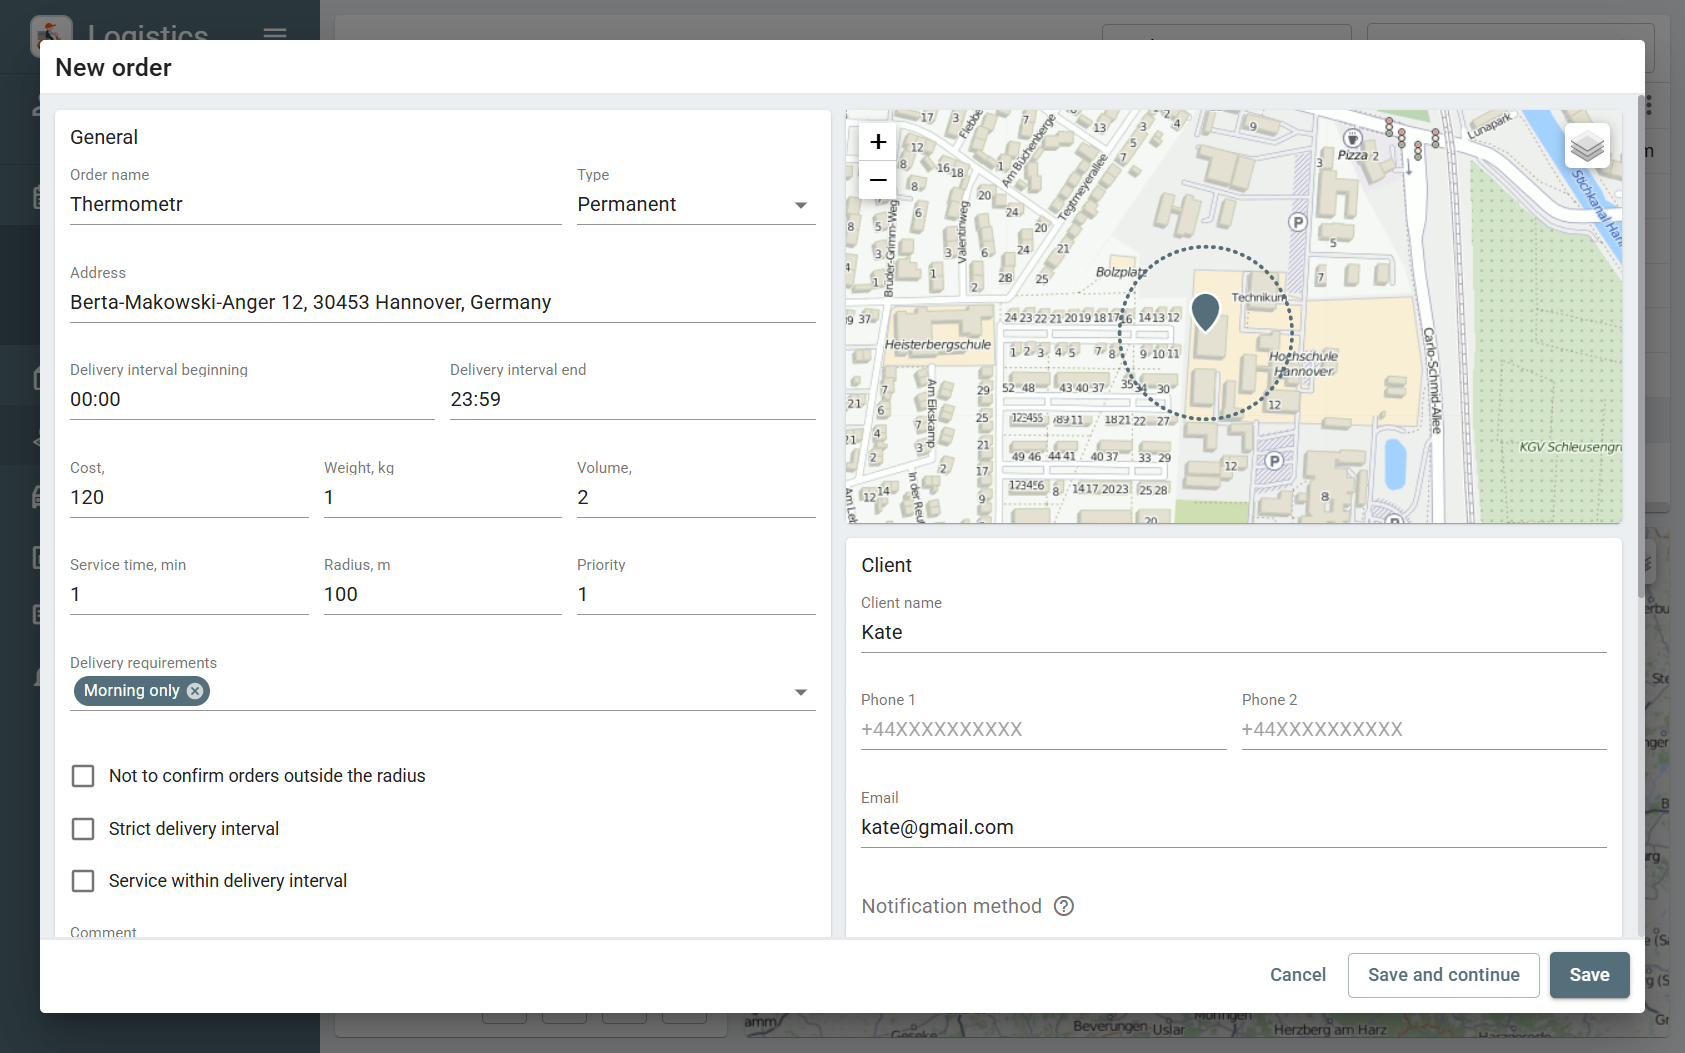
Task: Edit the Weight, kg field
Action: (443, 497)
